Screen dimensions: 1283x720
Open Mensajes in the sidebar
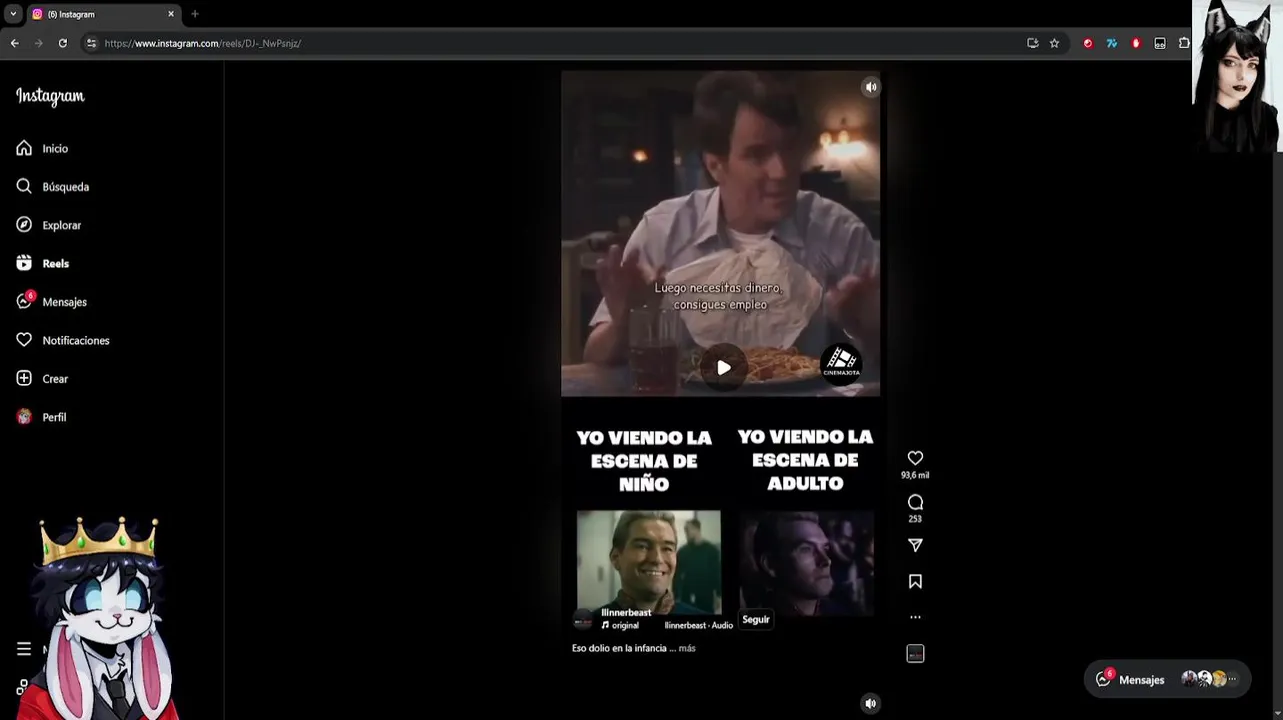(51, 302)
